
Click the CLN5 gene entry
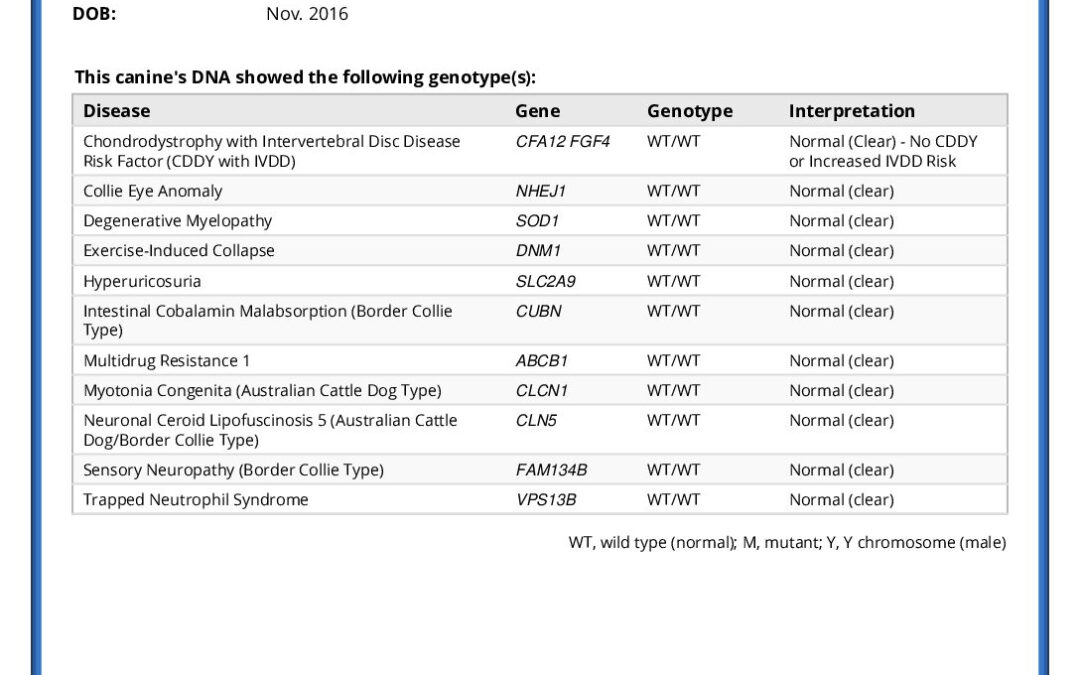pos(535,420)
